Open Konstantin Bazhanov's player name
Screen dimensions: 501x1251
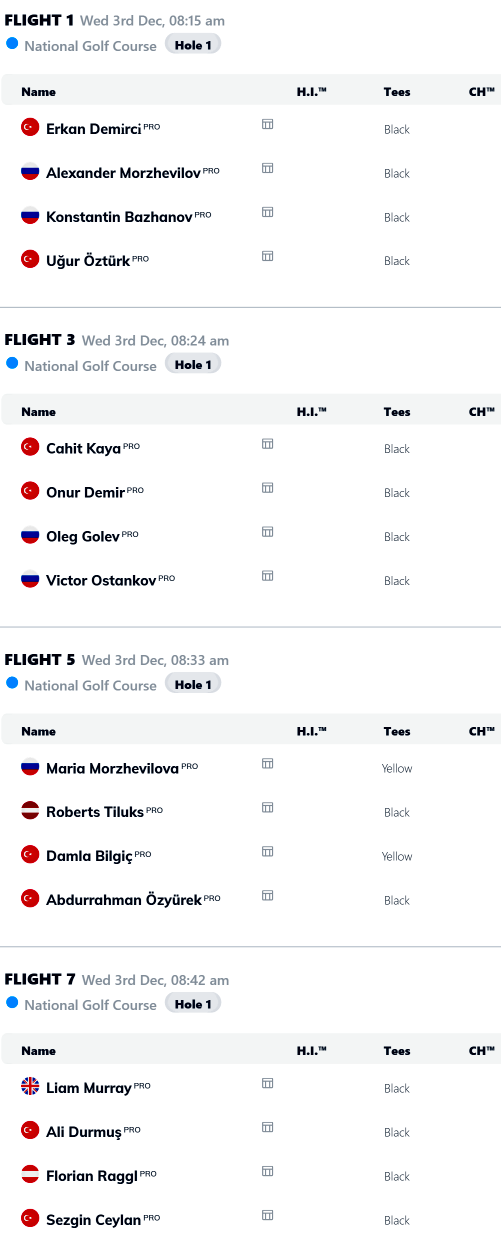(119, 216)
